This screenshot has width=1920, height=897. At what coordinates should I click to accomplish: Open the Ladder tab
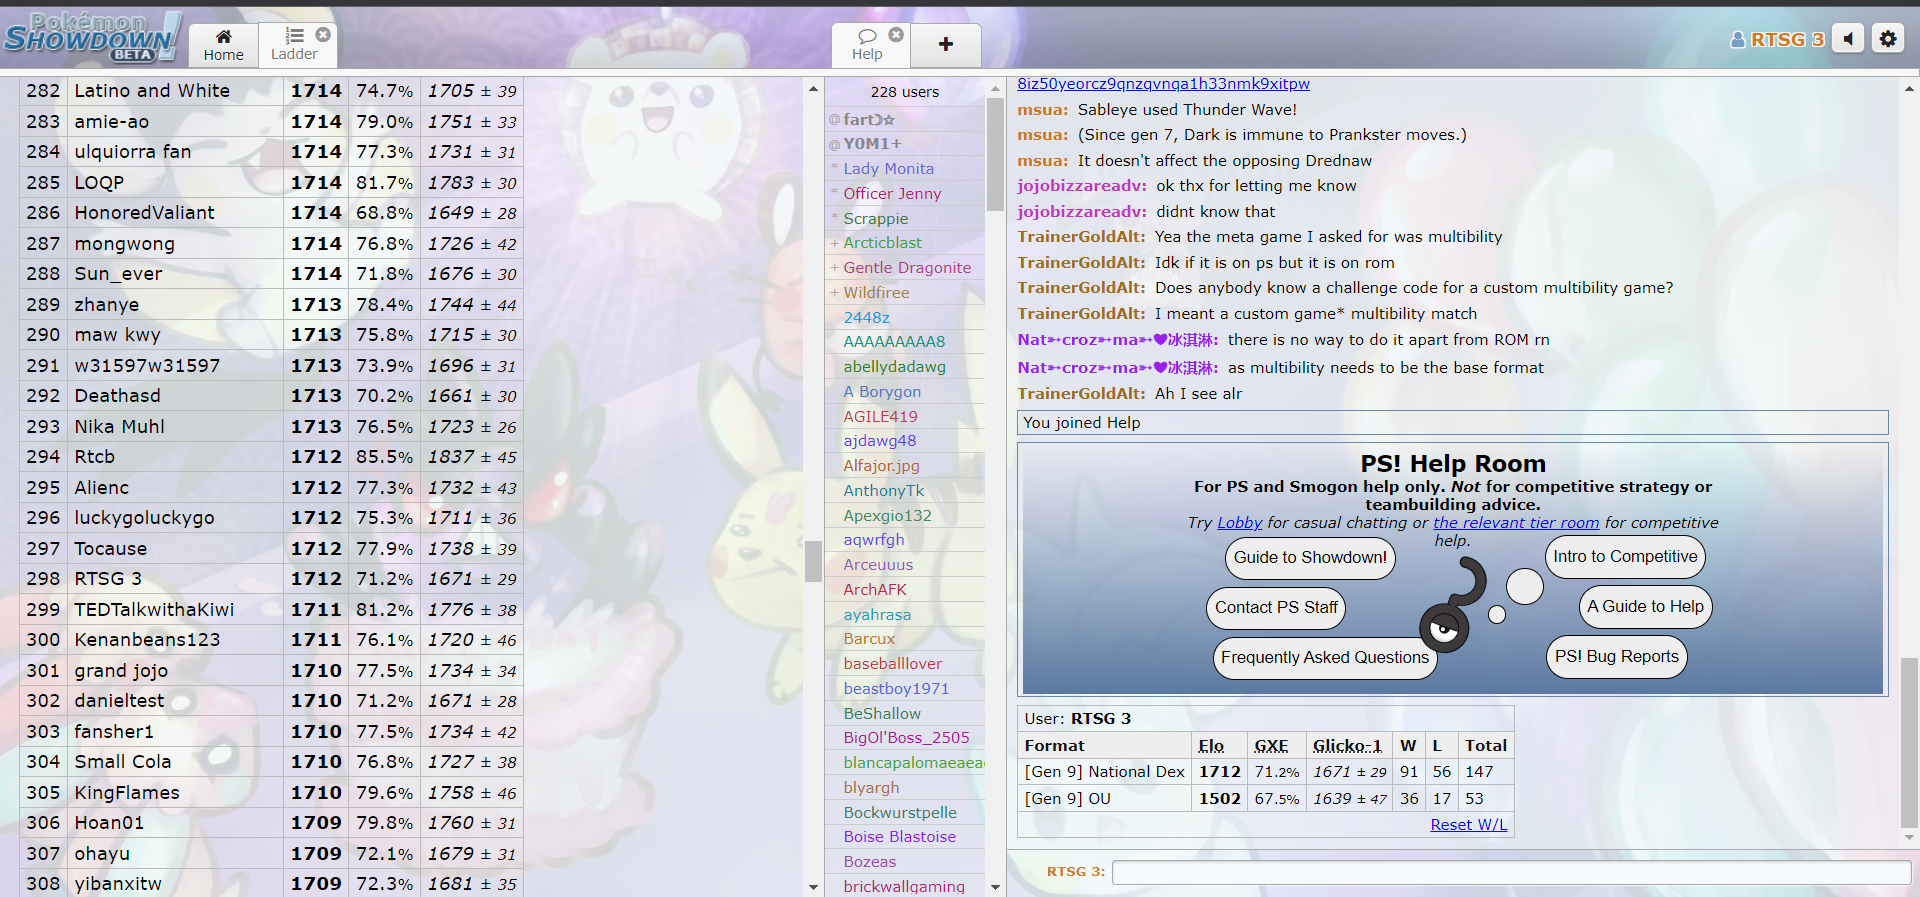(294, 45)
